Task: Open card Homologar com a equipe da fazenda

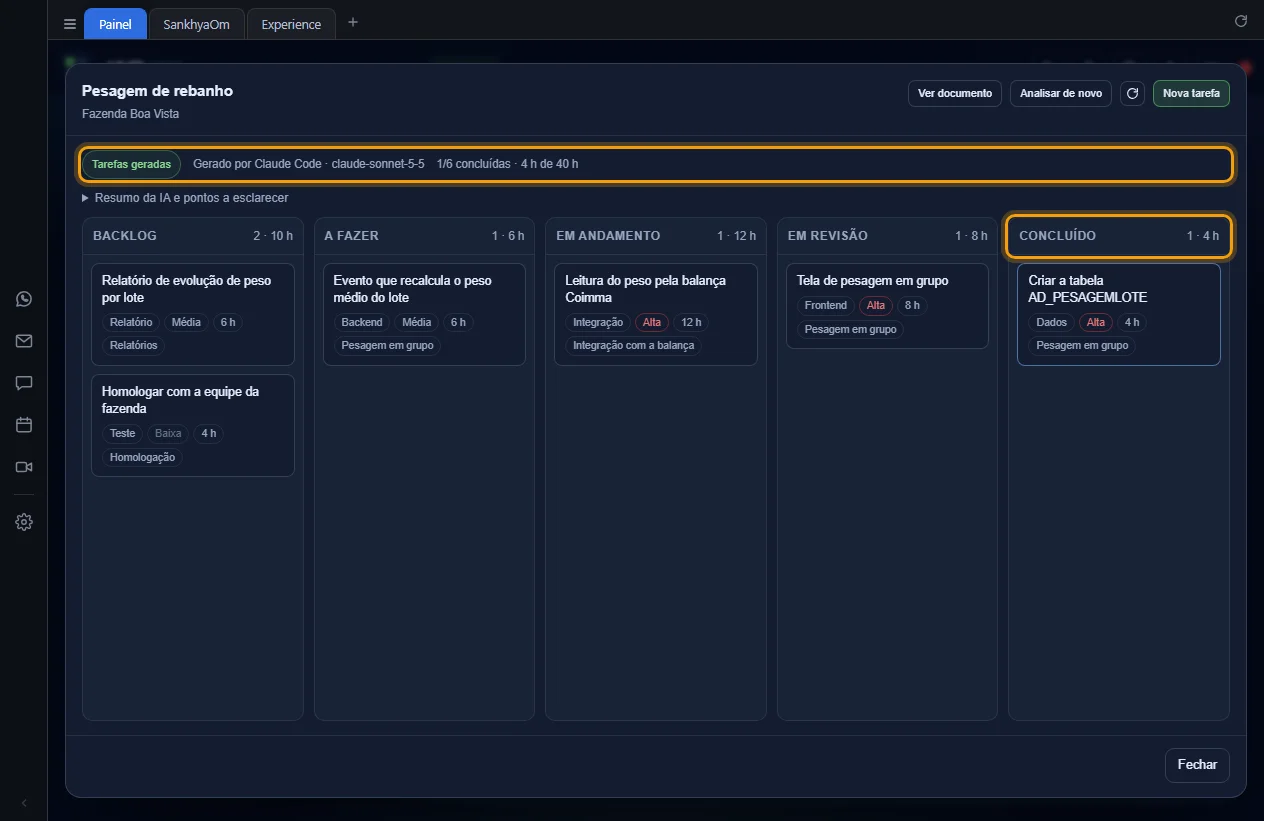Action: (193, 425)
